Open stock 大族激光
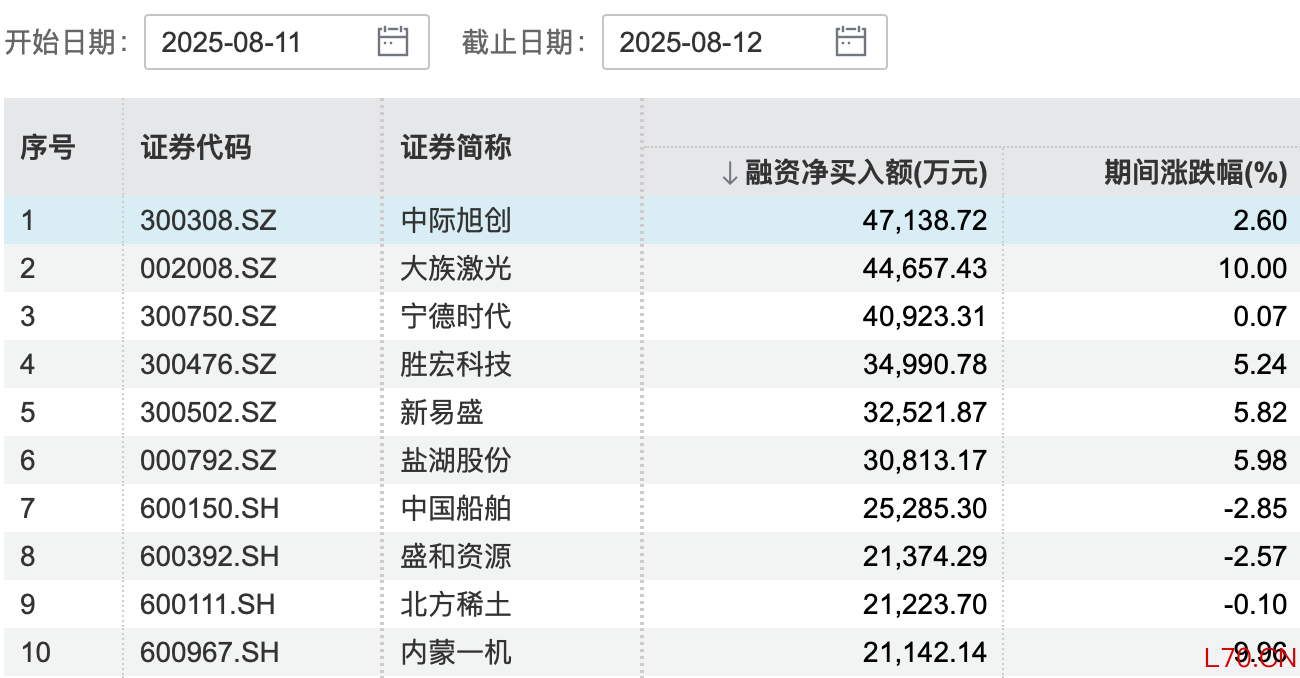Image resolution: width=1300 pixels, height=678 pixels. 456,268
